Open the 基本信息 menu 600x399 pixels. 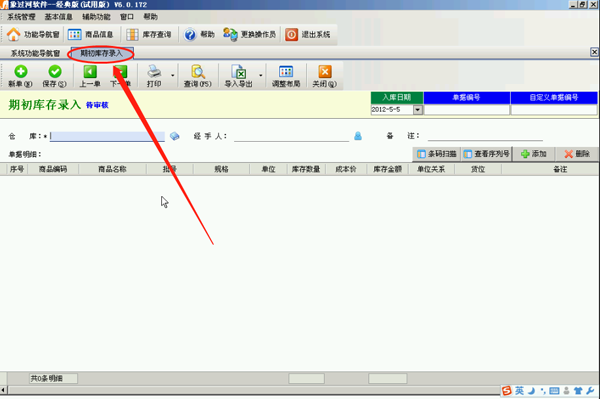(x=59, y=17)
